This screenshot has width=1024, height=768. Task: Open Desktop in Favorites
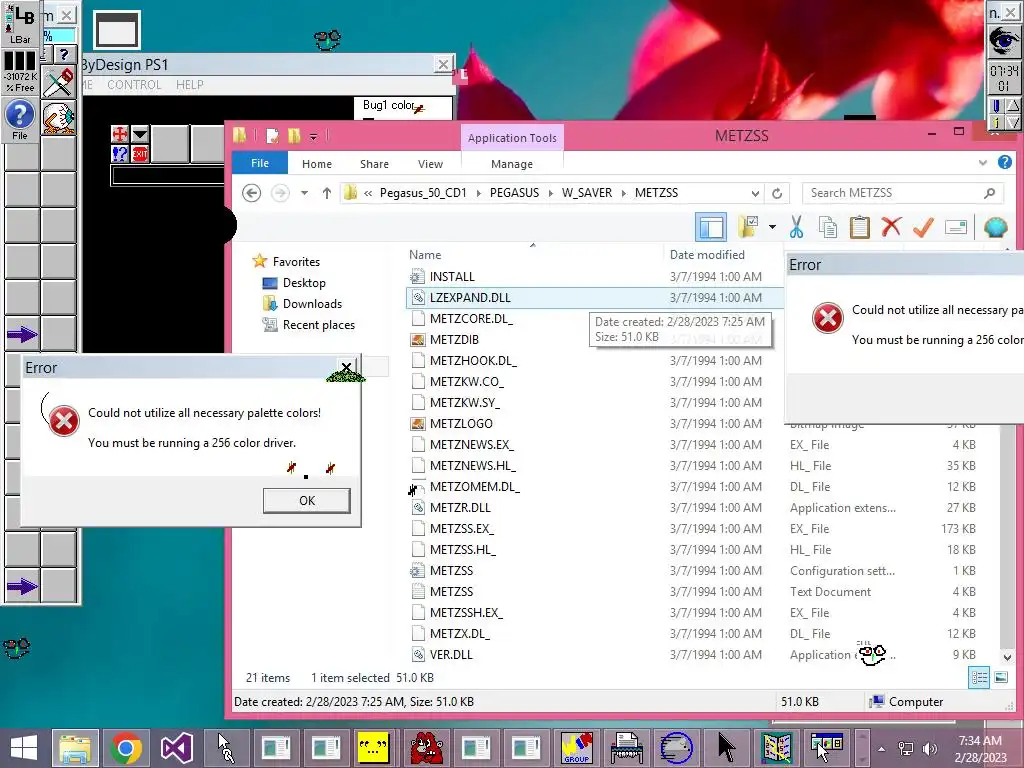point(304,283)
